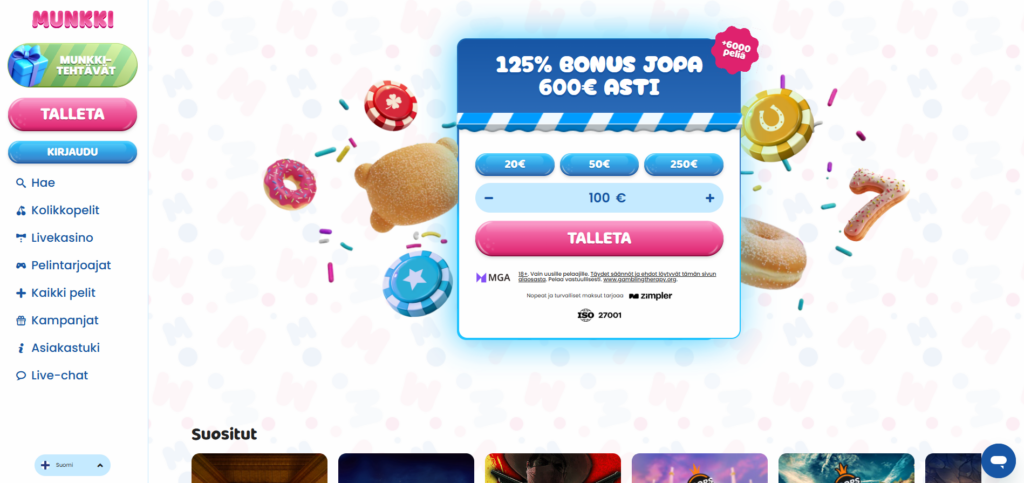Click the pink Talleta button in bonus card
The width and height of the screenshot is (1024, 483).
pos(599,238)
